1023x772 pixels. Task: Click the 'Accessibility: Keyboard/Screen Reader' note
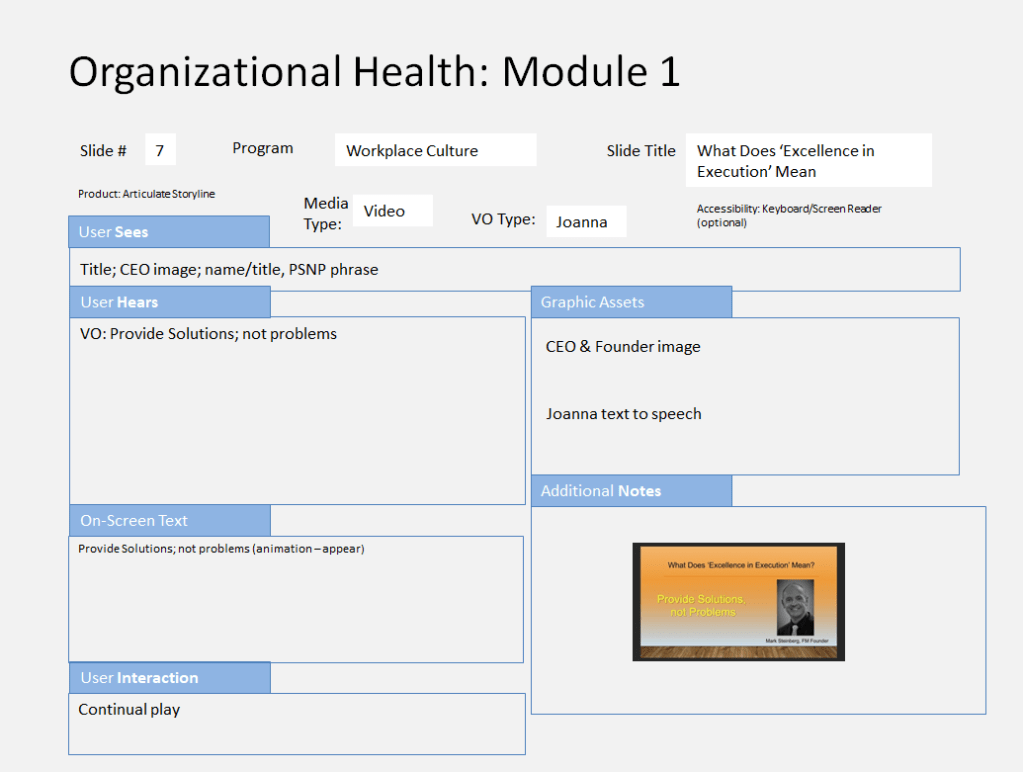[x=789, y=215]
